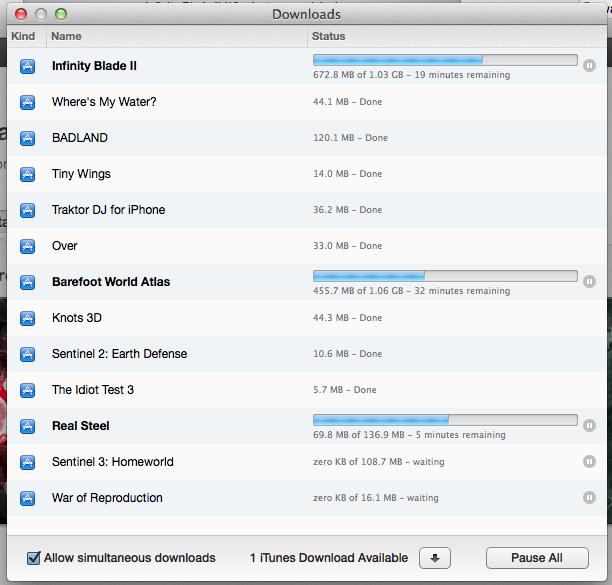The image size is (612, 585).
Task: Click the app icon beside Knots 3D
Action: coord(27,318)
